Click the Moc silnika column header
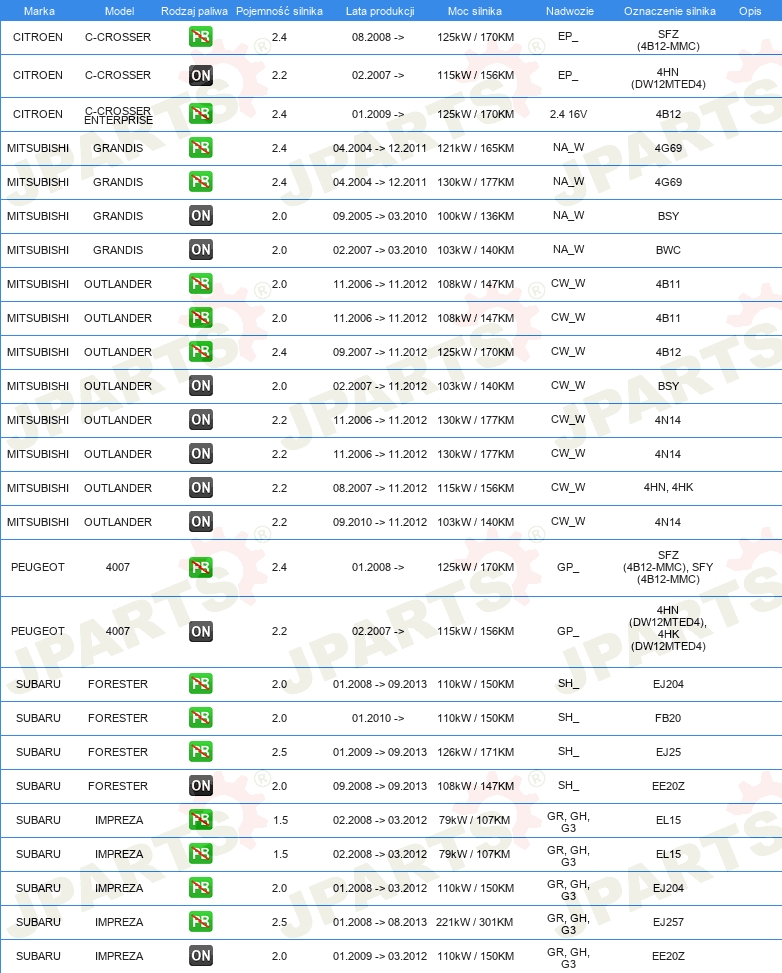Viewport: 782px width, 973px height. 475,11
